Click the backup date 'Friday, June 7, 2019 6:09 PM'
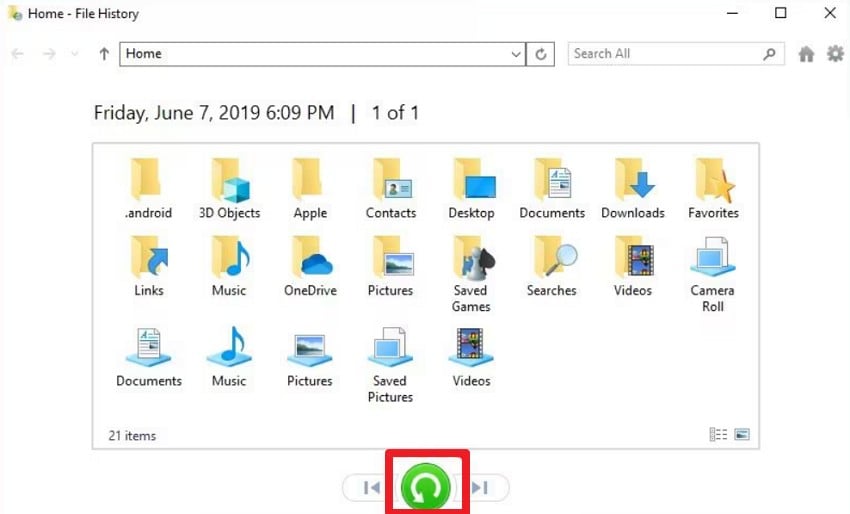The height and width of the screenshot is (514, 850). click(x=214, y=113)
